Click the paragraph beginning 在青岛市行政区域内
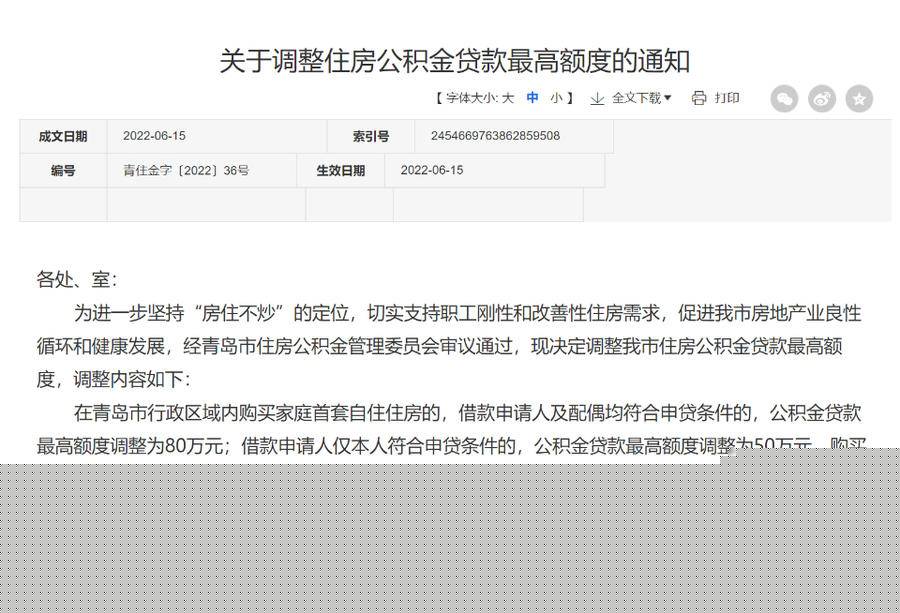This screenshot has height=613, width=900. click(x=451, y=429)
